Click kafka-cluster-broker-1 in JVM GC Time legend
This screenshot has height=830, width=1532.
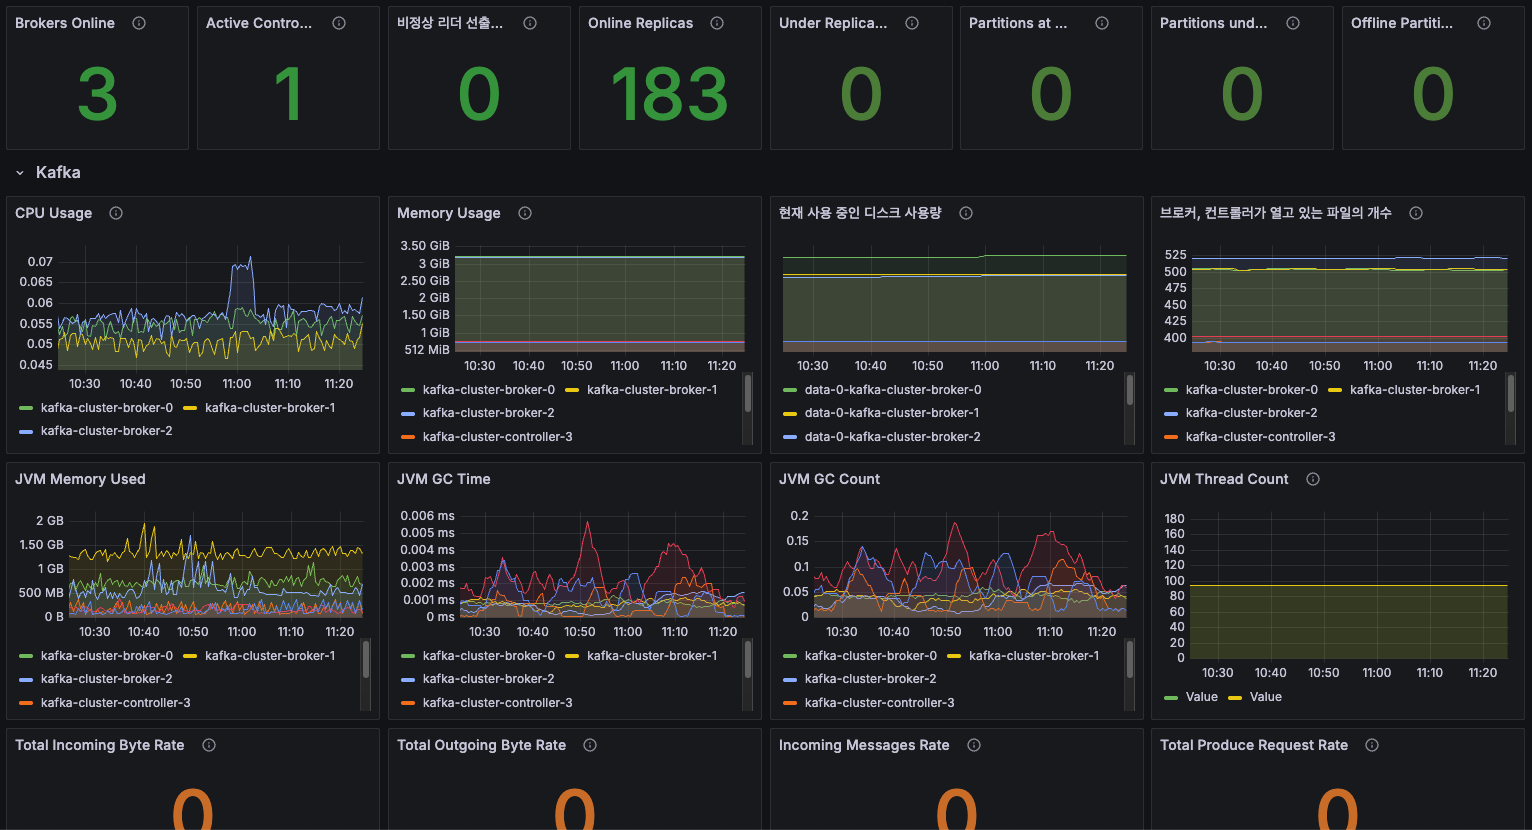pos(652,656)
